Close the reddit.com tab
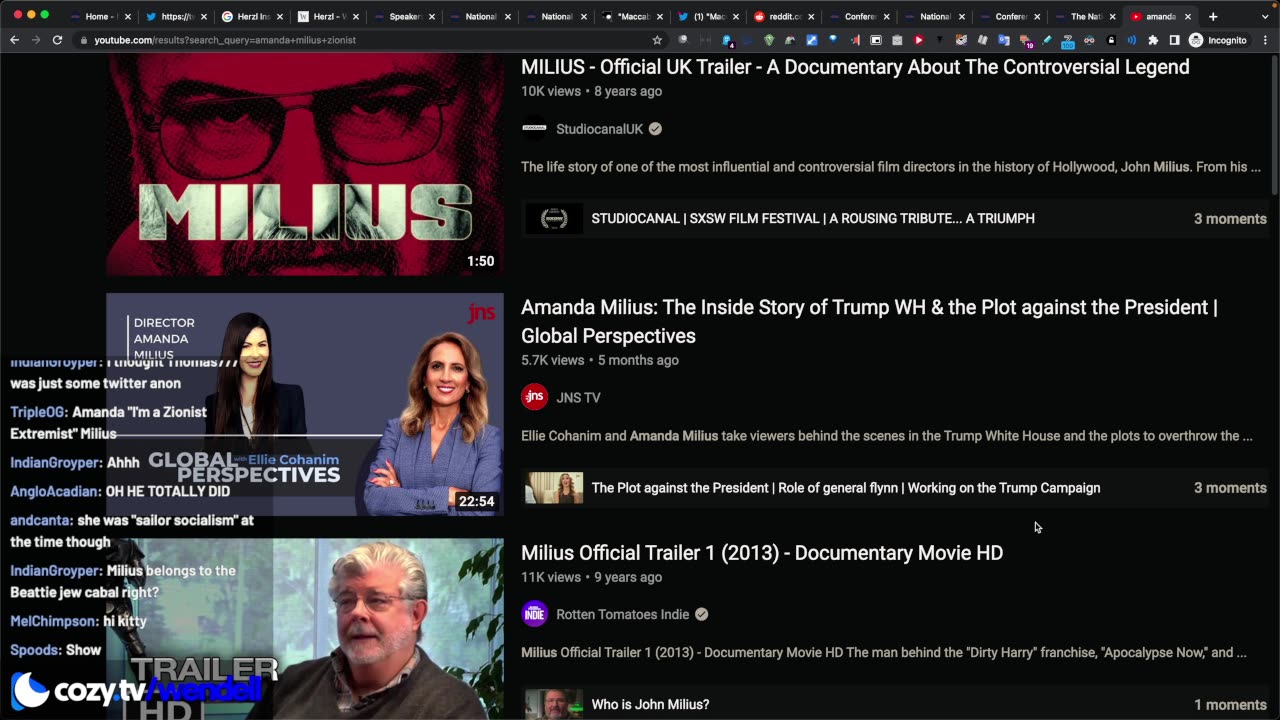This screenshot has height=720, width=1280. (810, 16)
